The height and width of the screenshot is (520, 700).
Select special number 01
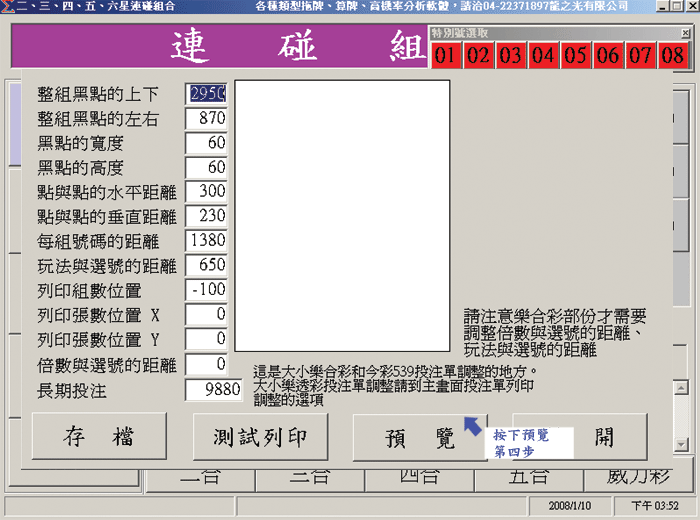[446, 55]
